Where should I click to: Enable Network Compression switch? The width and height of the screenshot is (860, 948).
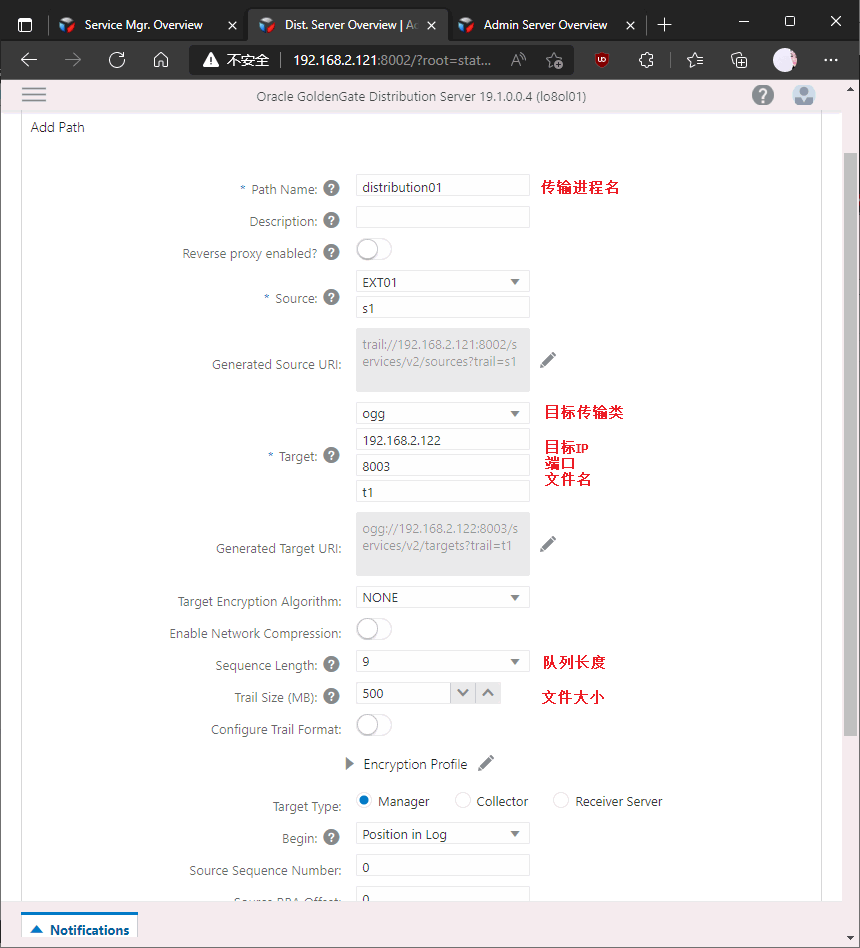pos(374,629)
